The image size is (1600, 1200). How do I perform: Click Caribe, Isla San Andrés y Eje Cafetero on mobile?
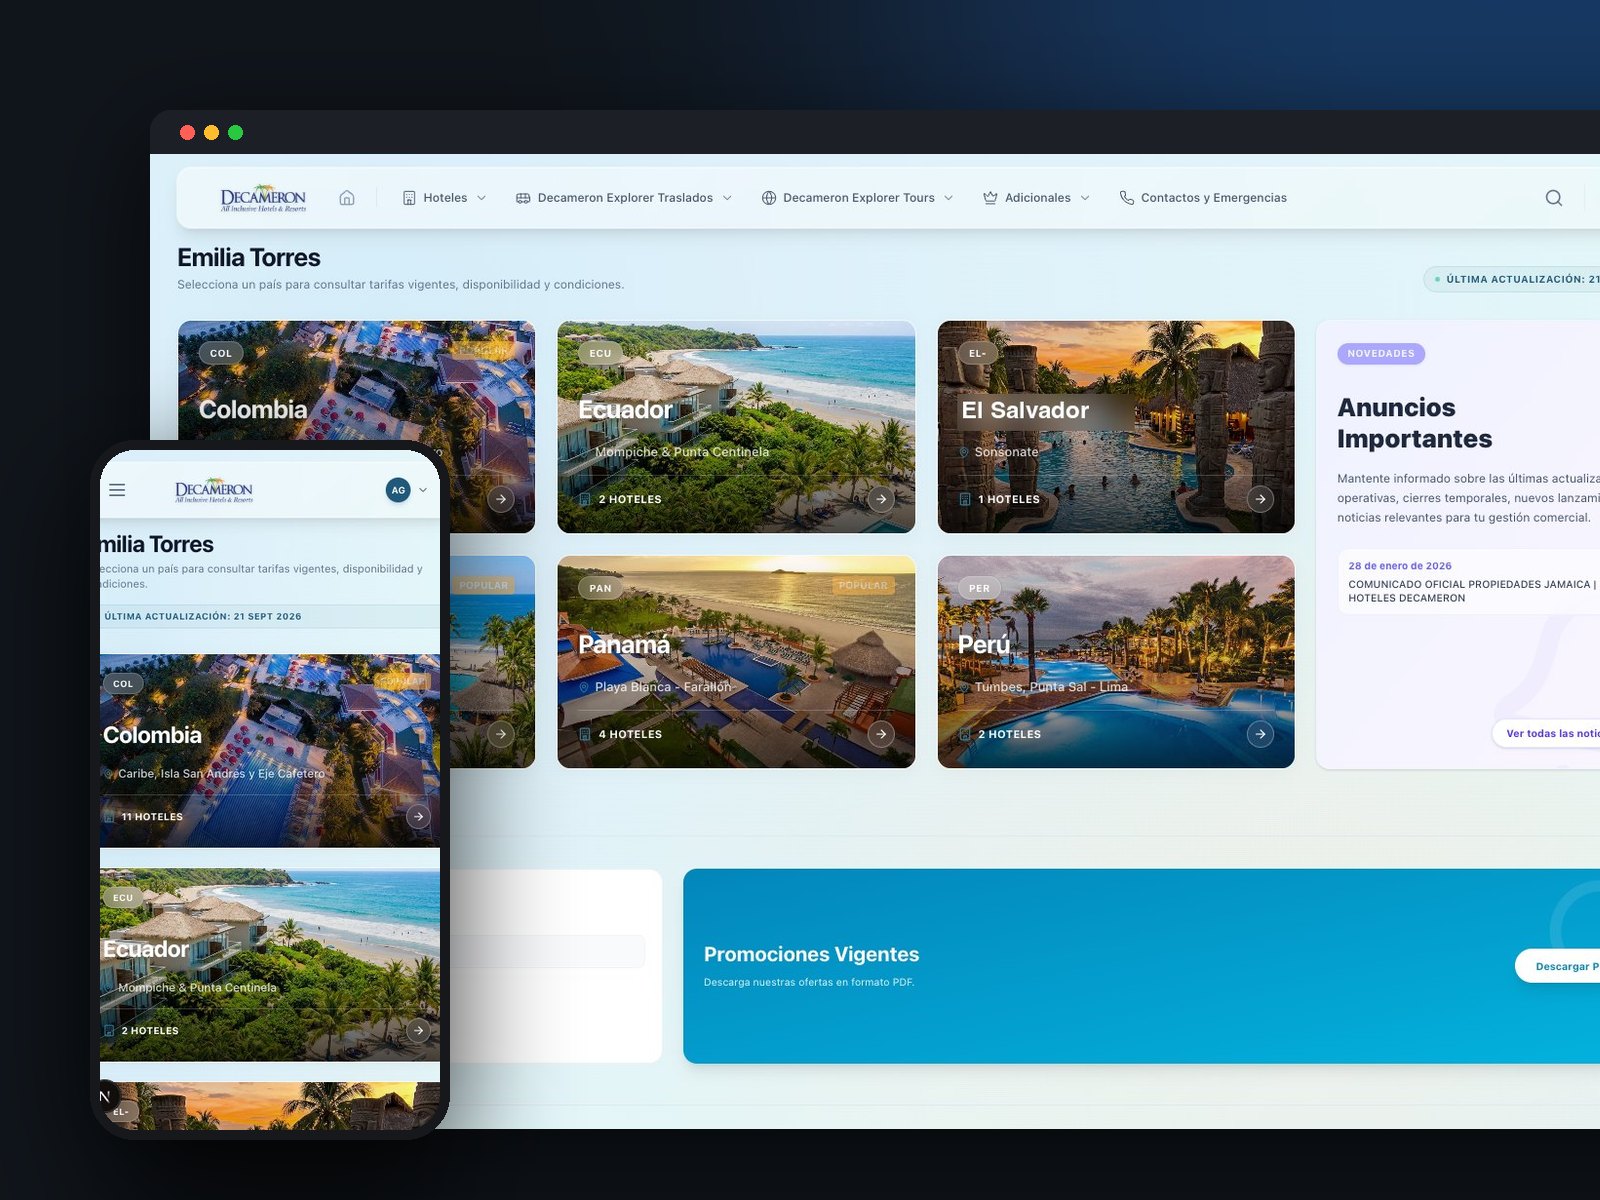click(x=221, y=773)
